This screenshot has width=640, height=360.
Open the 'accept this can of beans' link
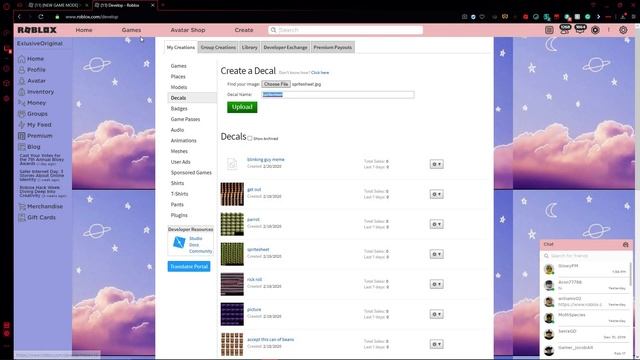pyautogui.click(x=270, y=340)
